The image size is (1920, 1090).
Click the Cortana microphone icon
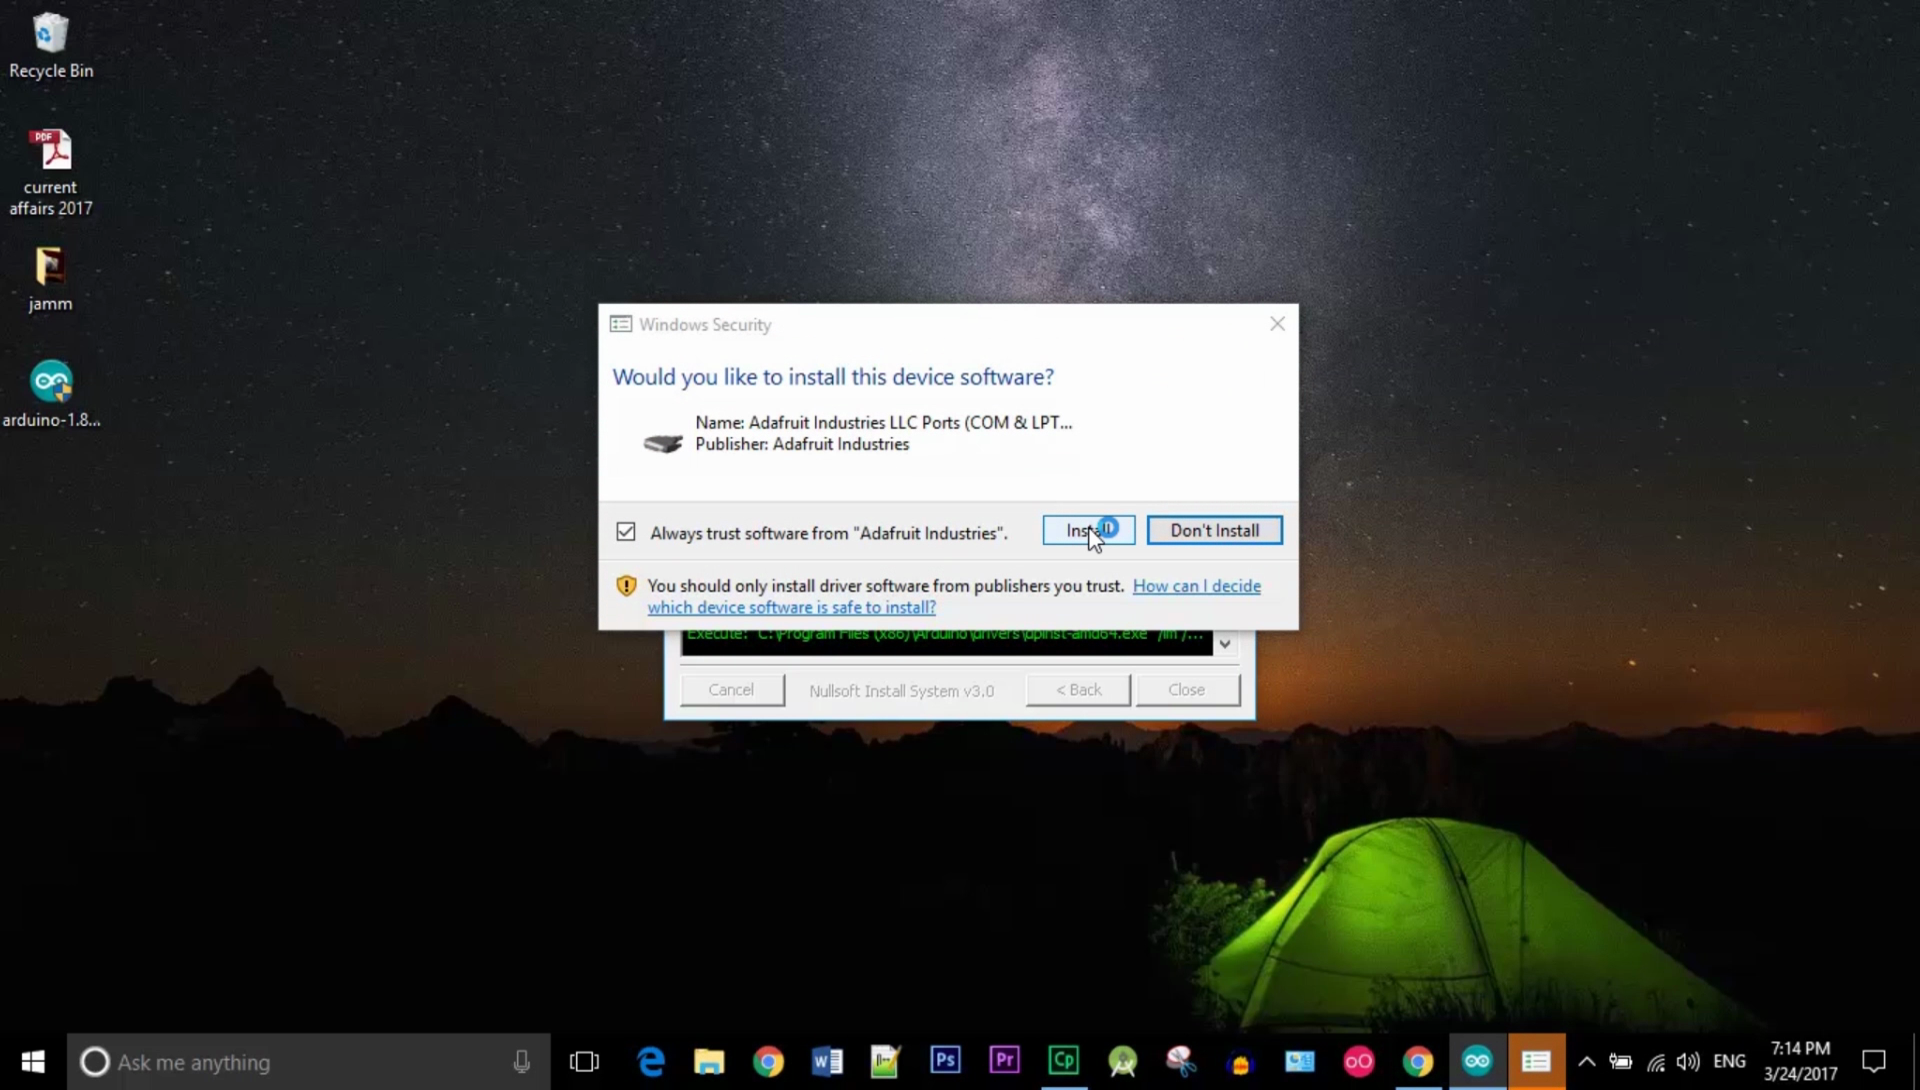(x=521, y=1061)
